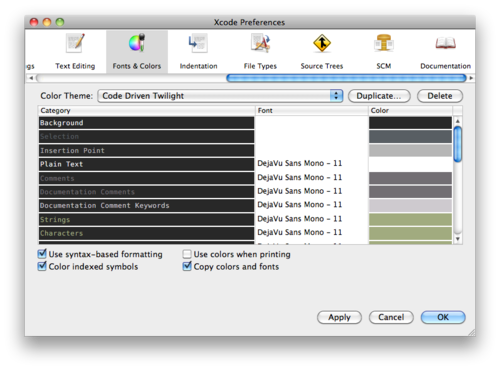Click the Font column header
This screenshot has height=370, width=500.
[312, 110]
